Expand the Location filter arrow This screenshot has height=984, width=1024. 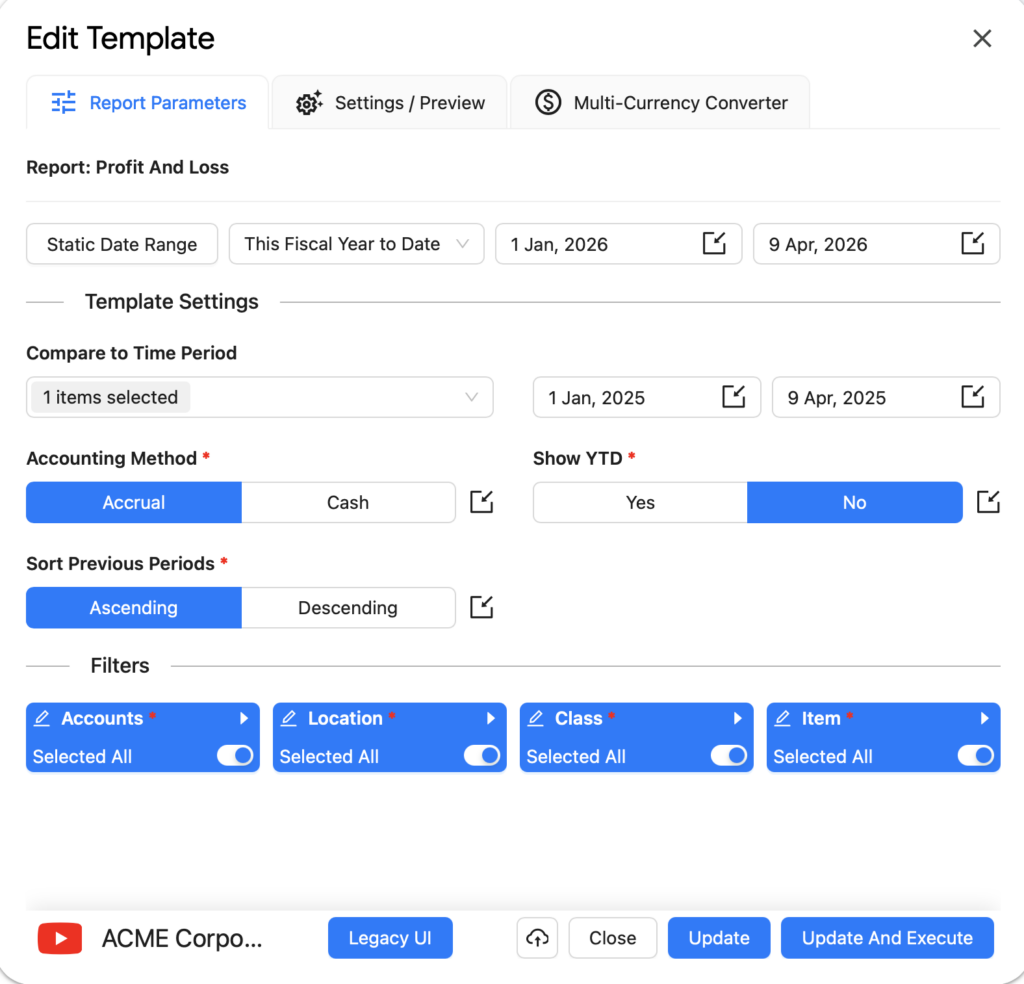pyautogui.click(x=491, y=718)
